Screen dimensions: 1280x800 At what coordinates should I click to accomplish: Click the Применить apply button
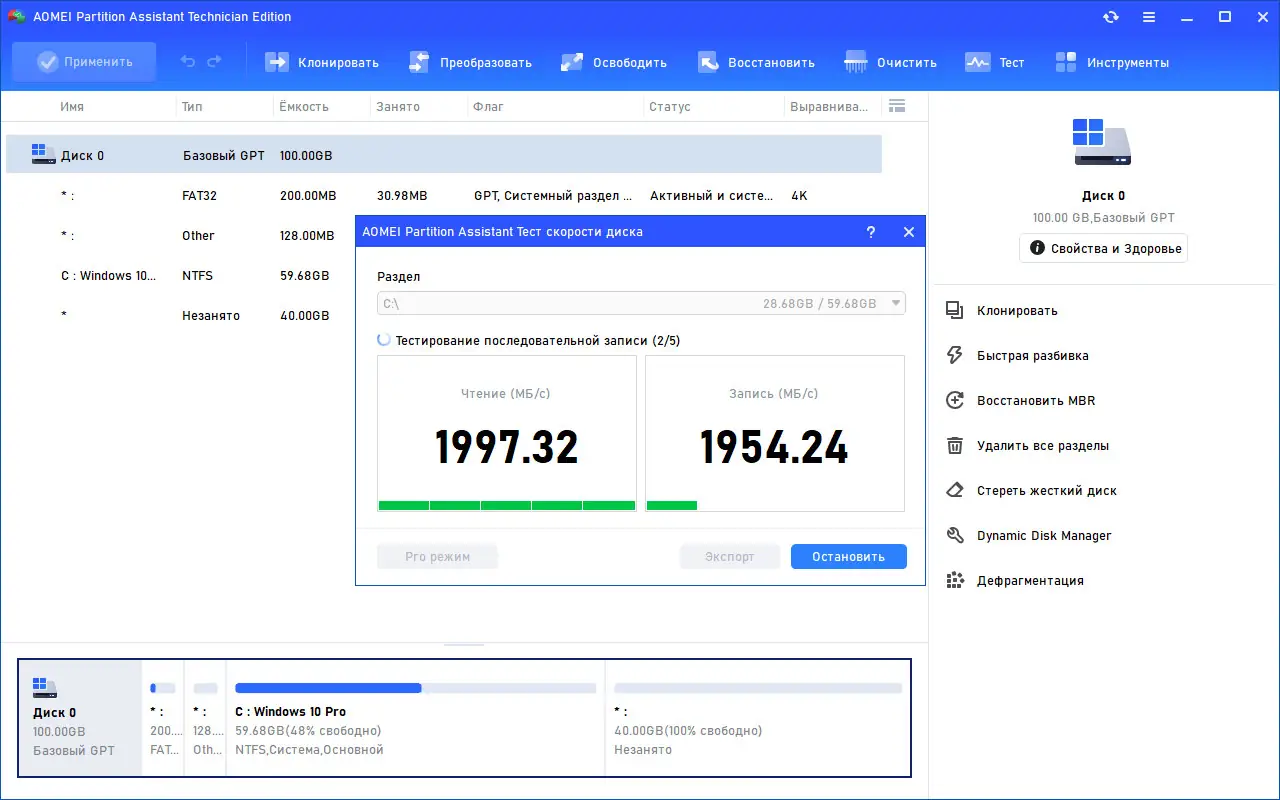[84, 62]
